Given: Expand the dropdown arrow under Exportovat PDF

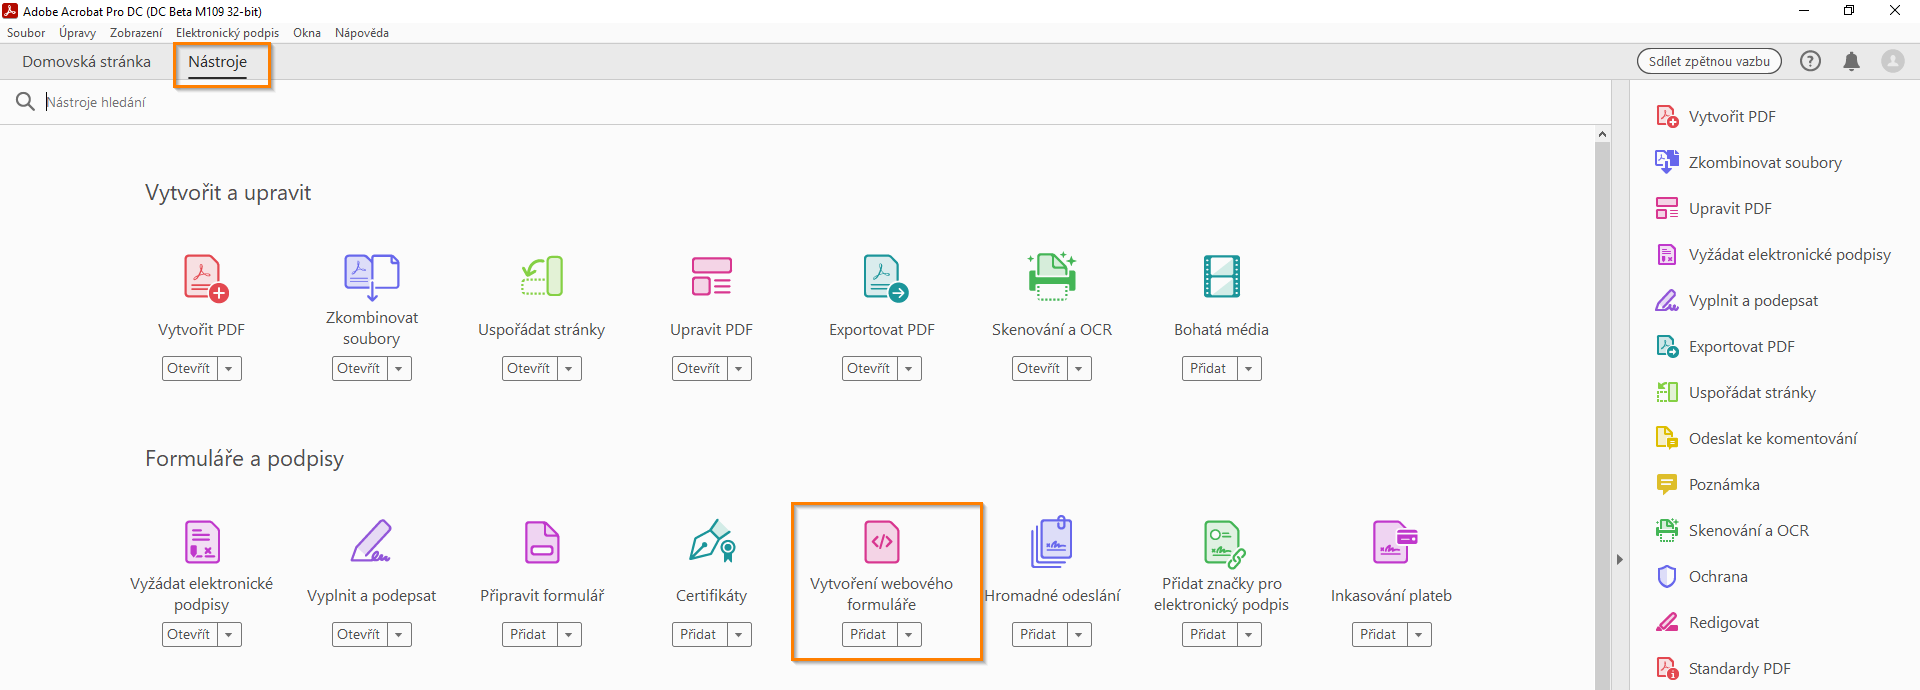Looking at the screenshot, I should (909, 369).
